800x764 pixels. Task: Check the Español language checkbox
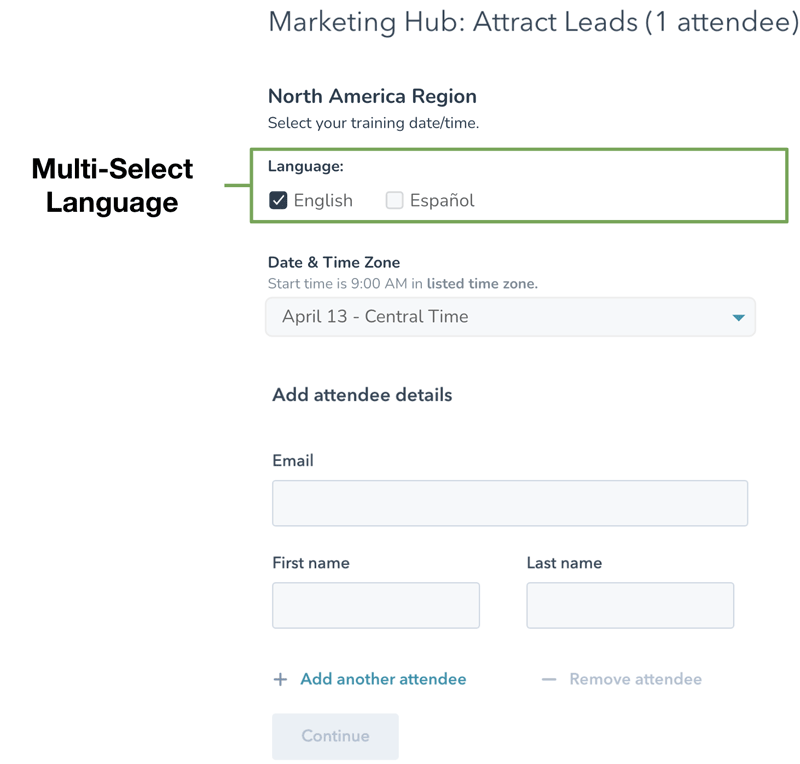tap(395, 200)
